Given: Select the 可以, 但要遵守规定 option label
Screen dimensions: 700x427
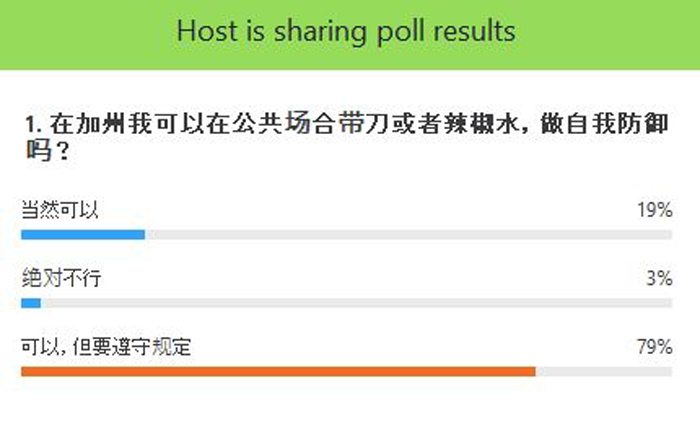Looking at the screenshot, I should coord(106,347).
